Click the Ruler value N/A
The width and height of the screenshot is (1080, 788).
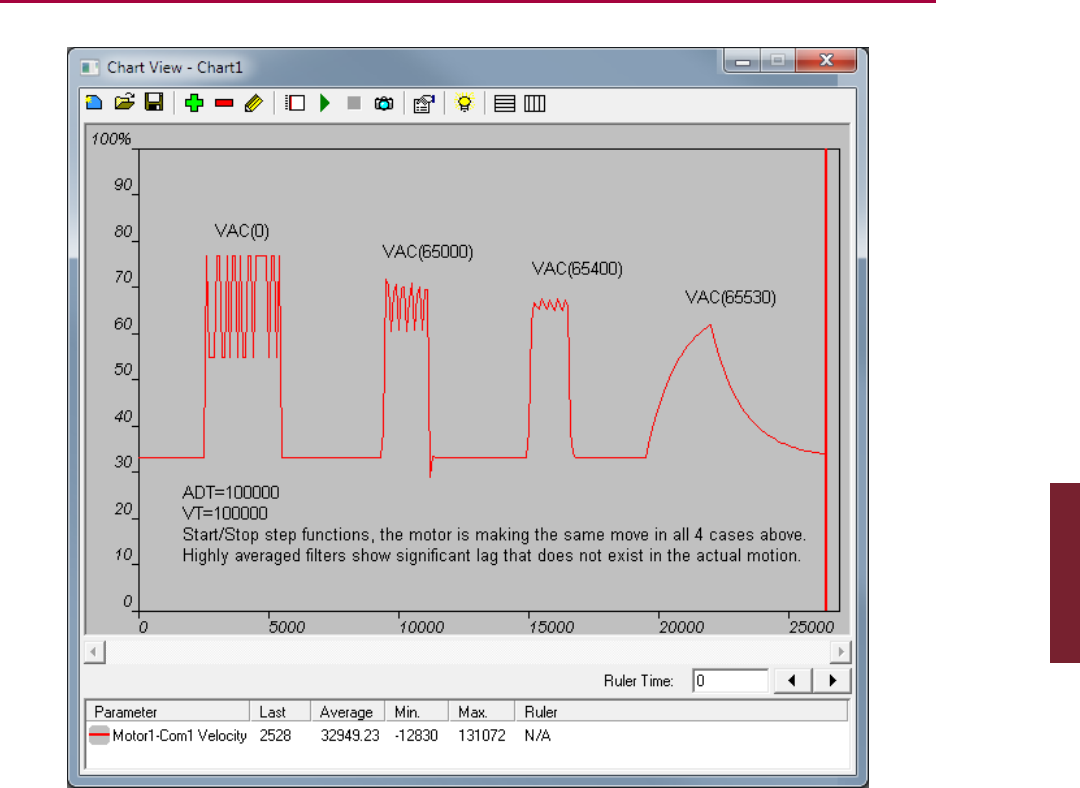pos(537,736)
